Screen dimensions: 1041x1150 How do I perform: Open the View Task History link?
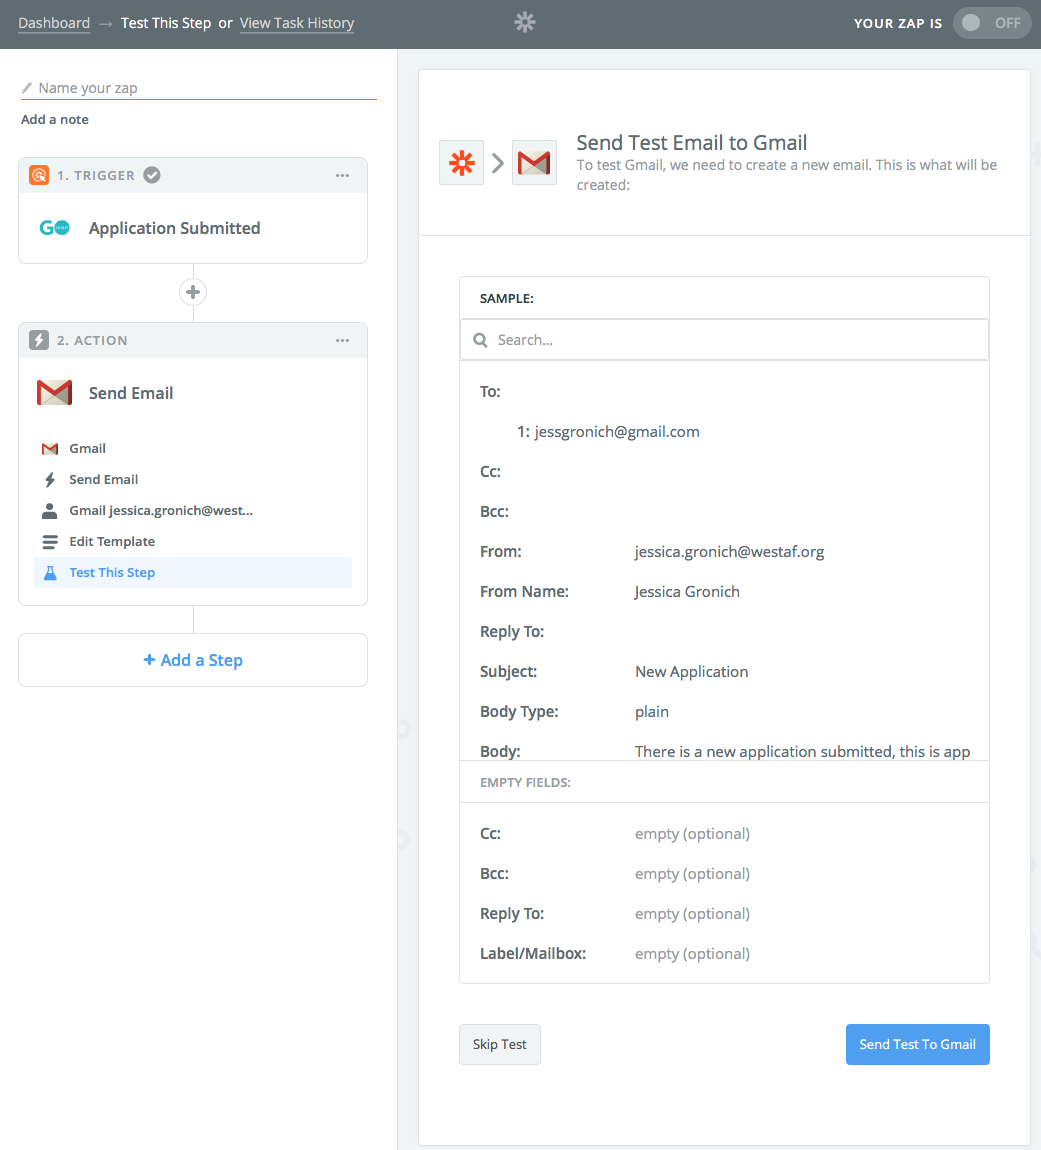[x=297, y=23]
